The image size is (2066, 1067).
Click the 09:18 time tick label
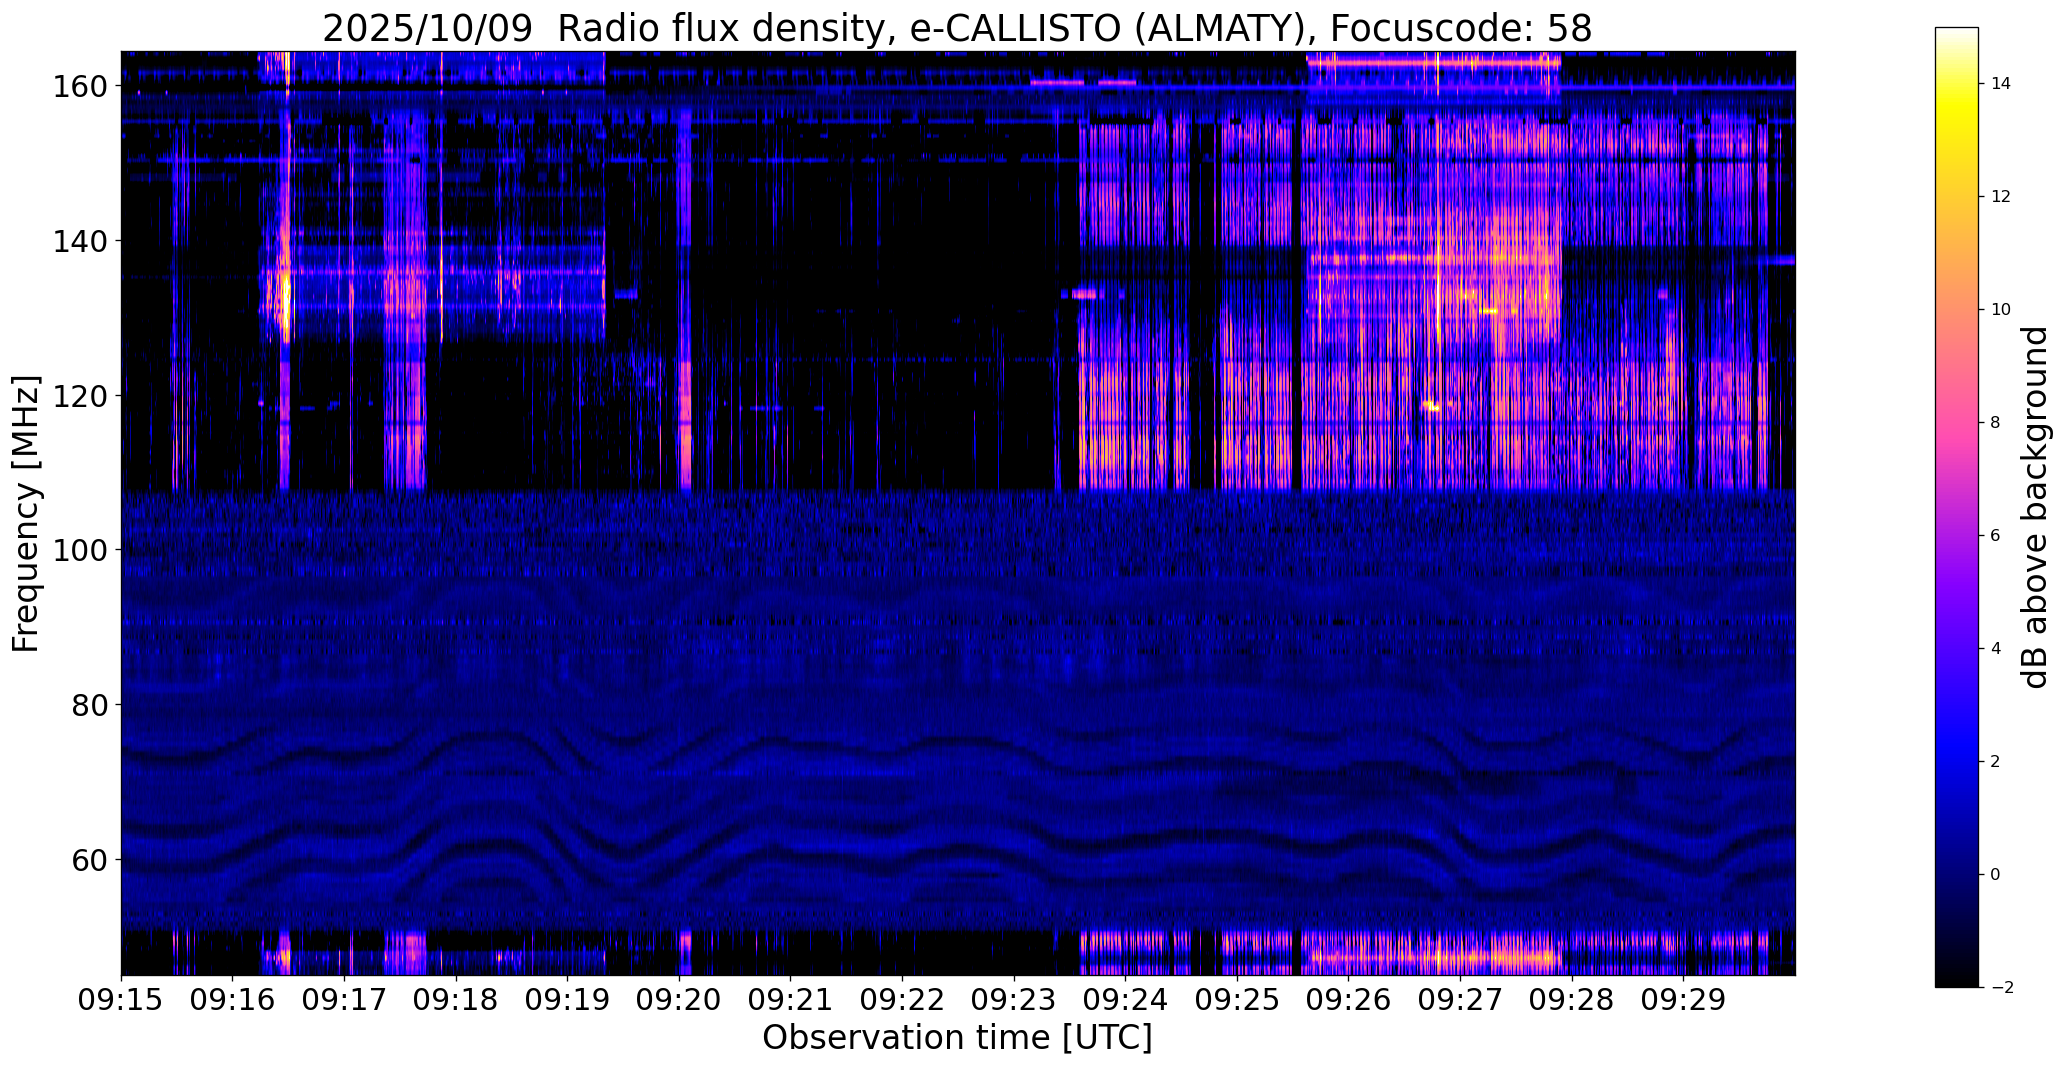coord(456,1000)
